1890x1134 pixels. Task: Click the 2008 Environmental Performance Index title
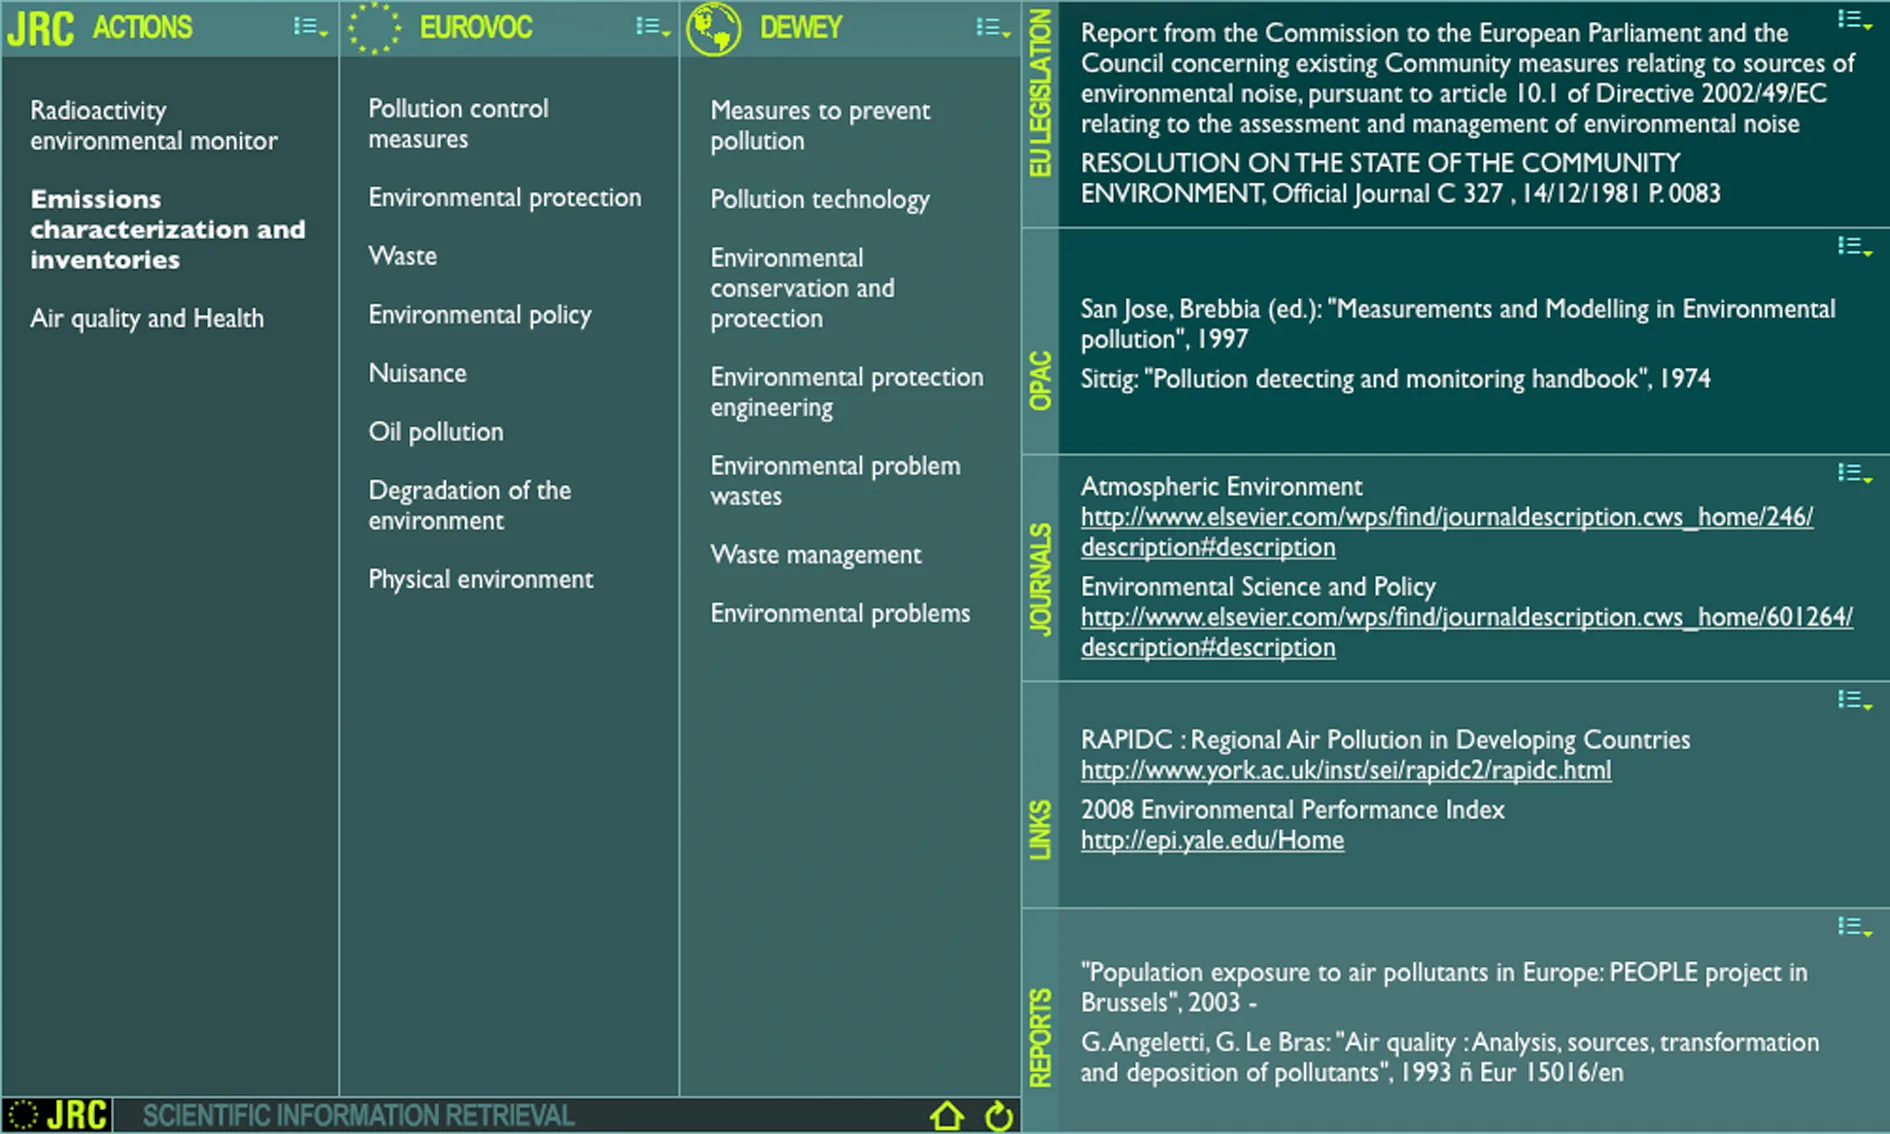point(1292,810)
